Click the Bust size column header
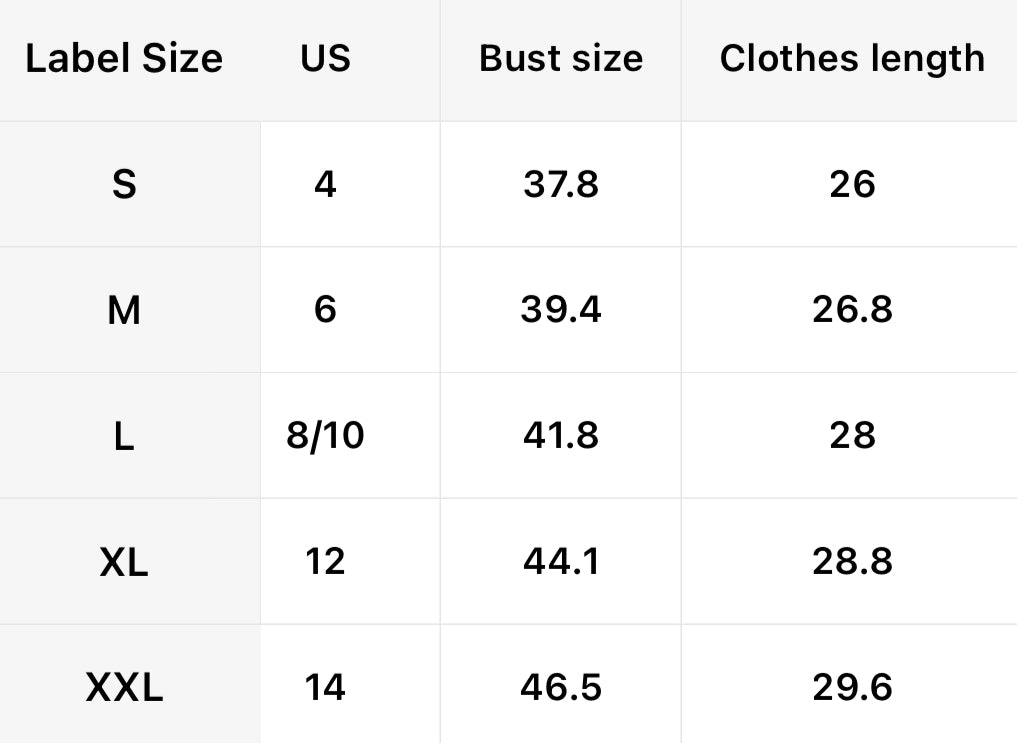Screen dimensions: 1017x743 click(x=560, y=59)
